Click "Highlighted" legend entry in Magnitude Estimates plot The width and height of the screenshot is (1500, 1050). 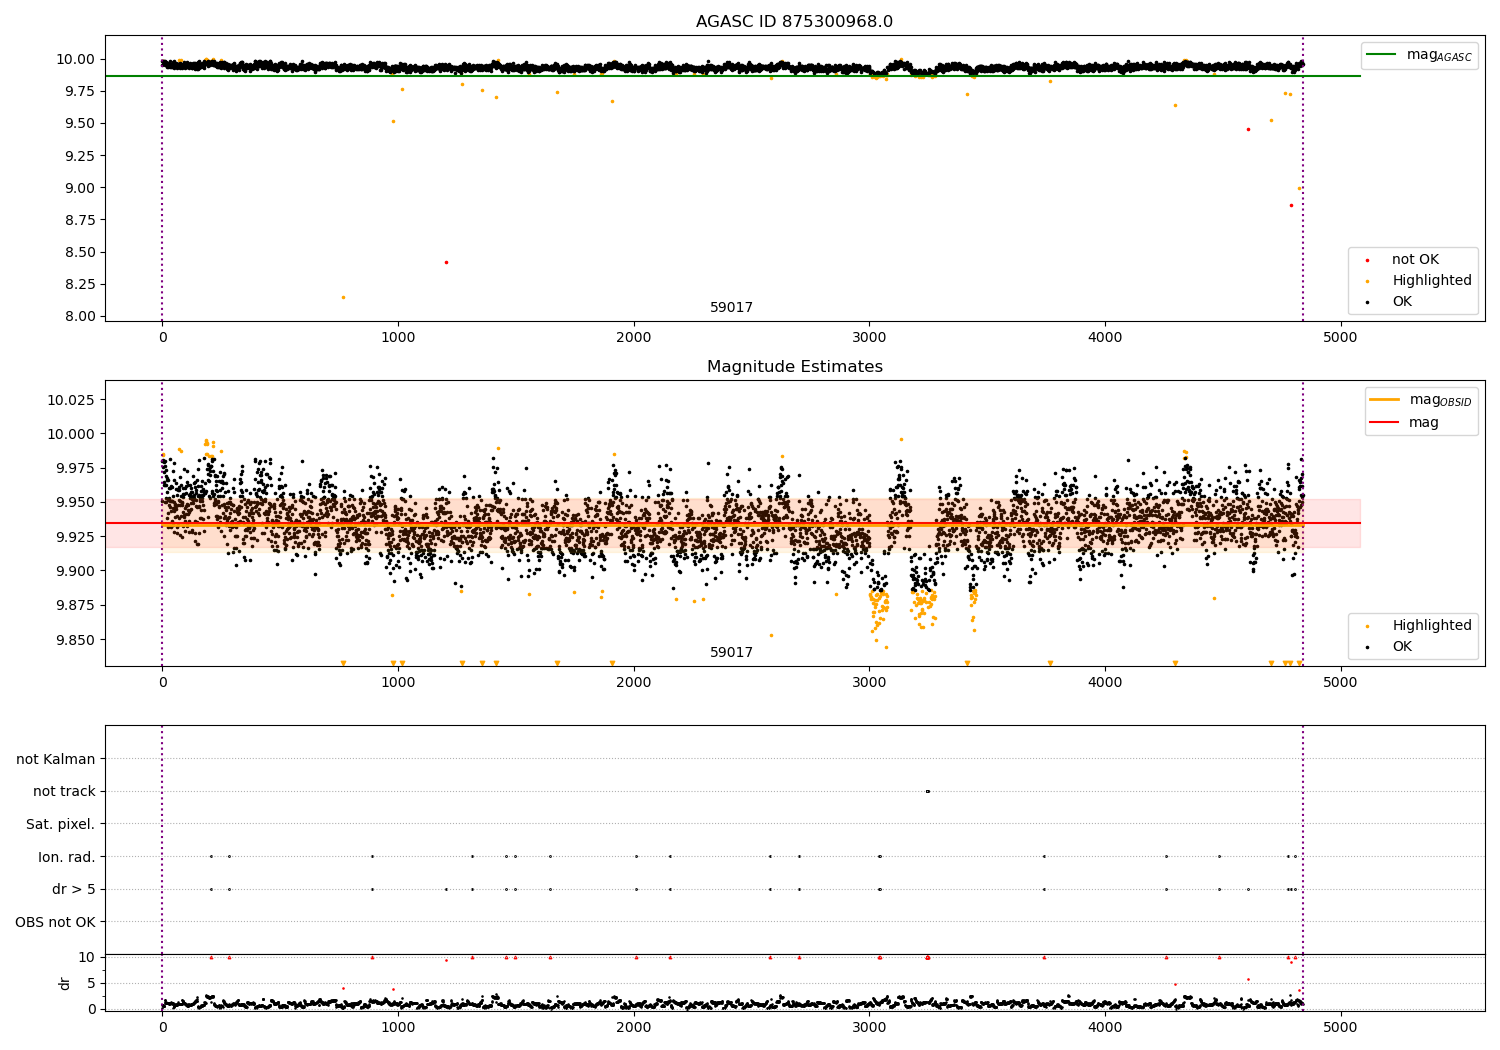click(1420, 626)
